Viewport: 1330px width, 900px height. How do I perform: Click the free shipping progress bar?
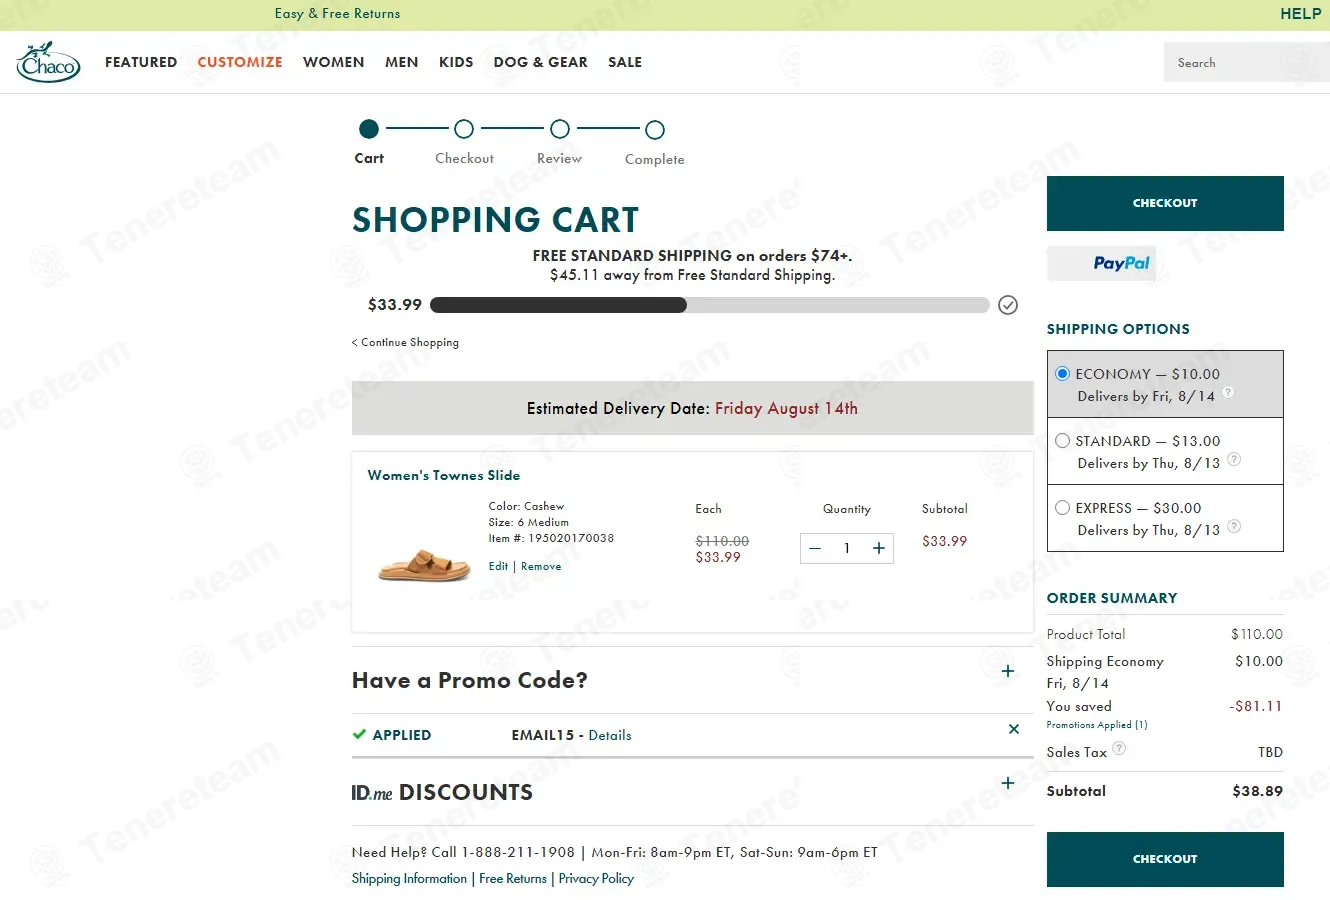coord(710,305)
